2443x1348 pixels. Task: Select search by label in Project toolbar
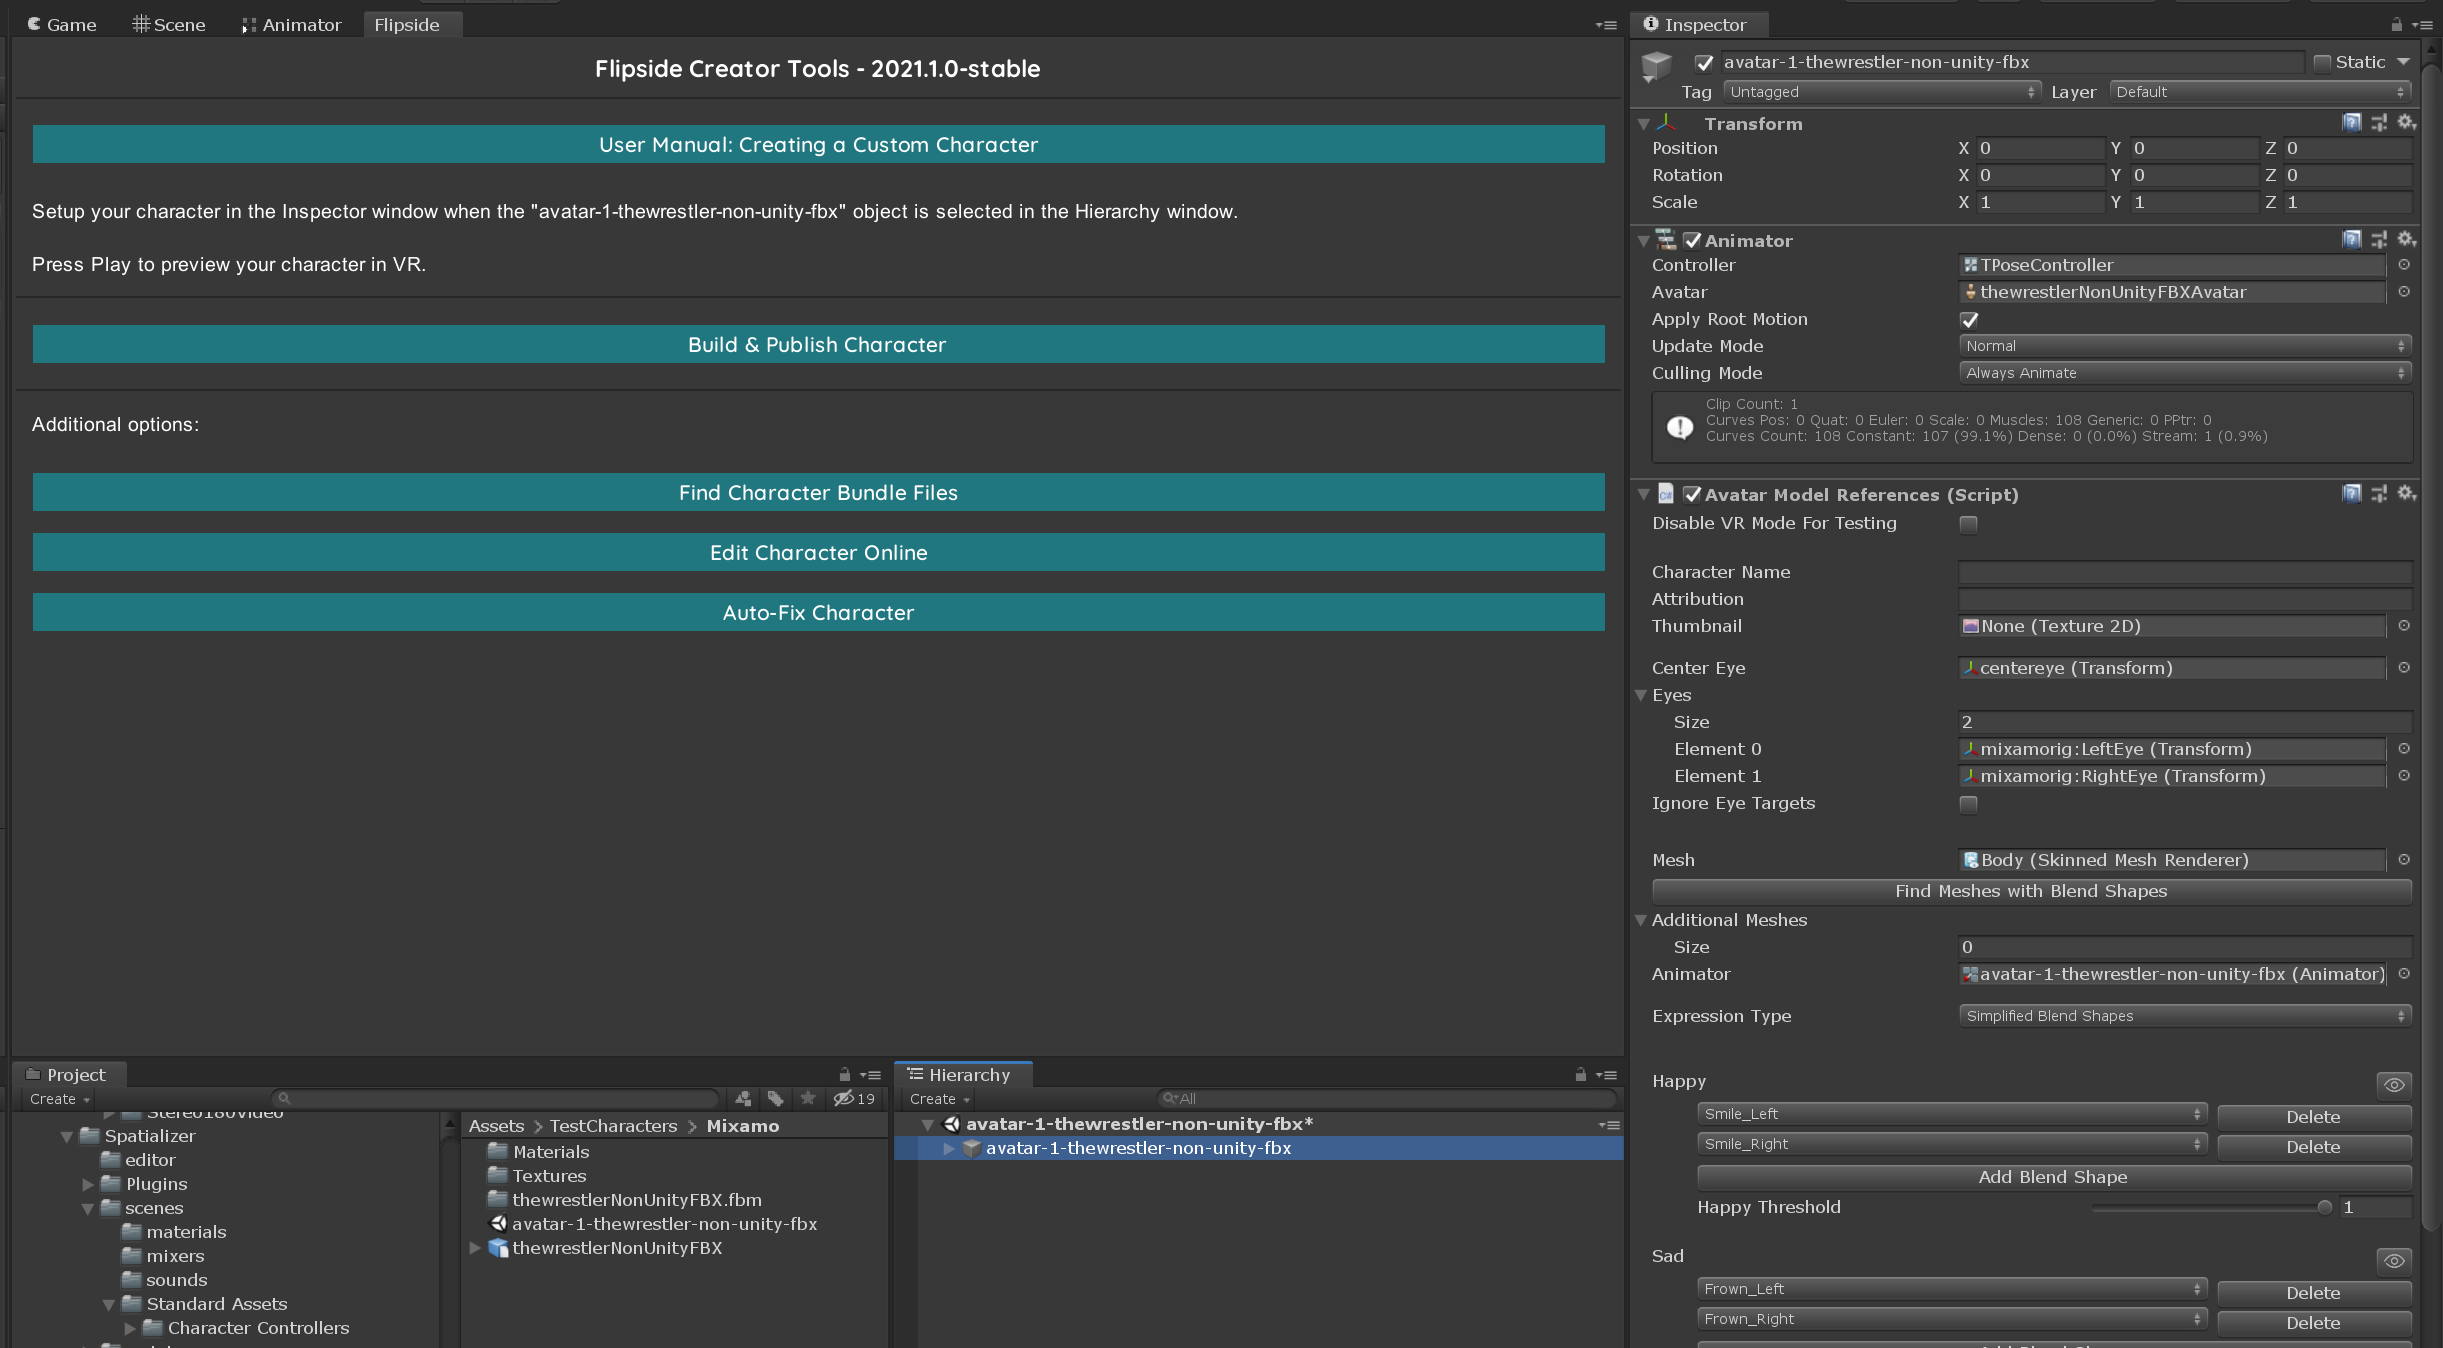777,1098
